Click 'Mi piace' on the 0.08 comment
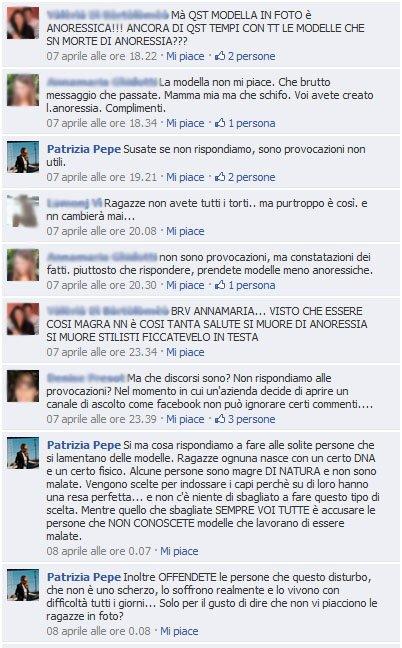This screenshot has width=402, height=648. click(x=179, y=631)
